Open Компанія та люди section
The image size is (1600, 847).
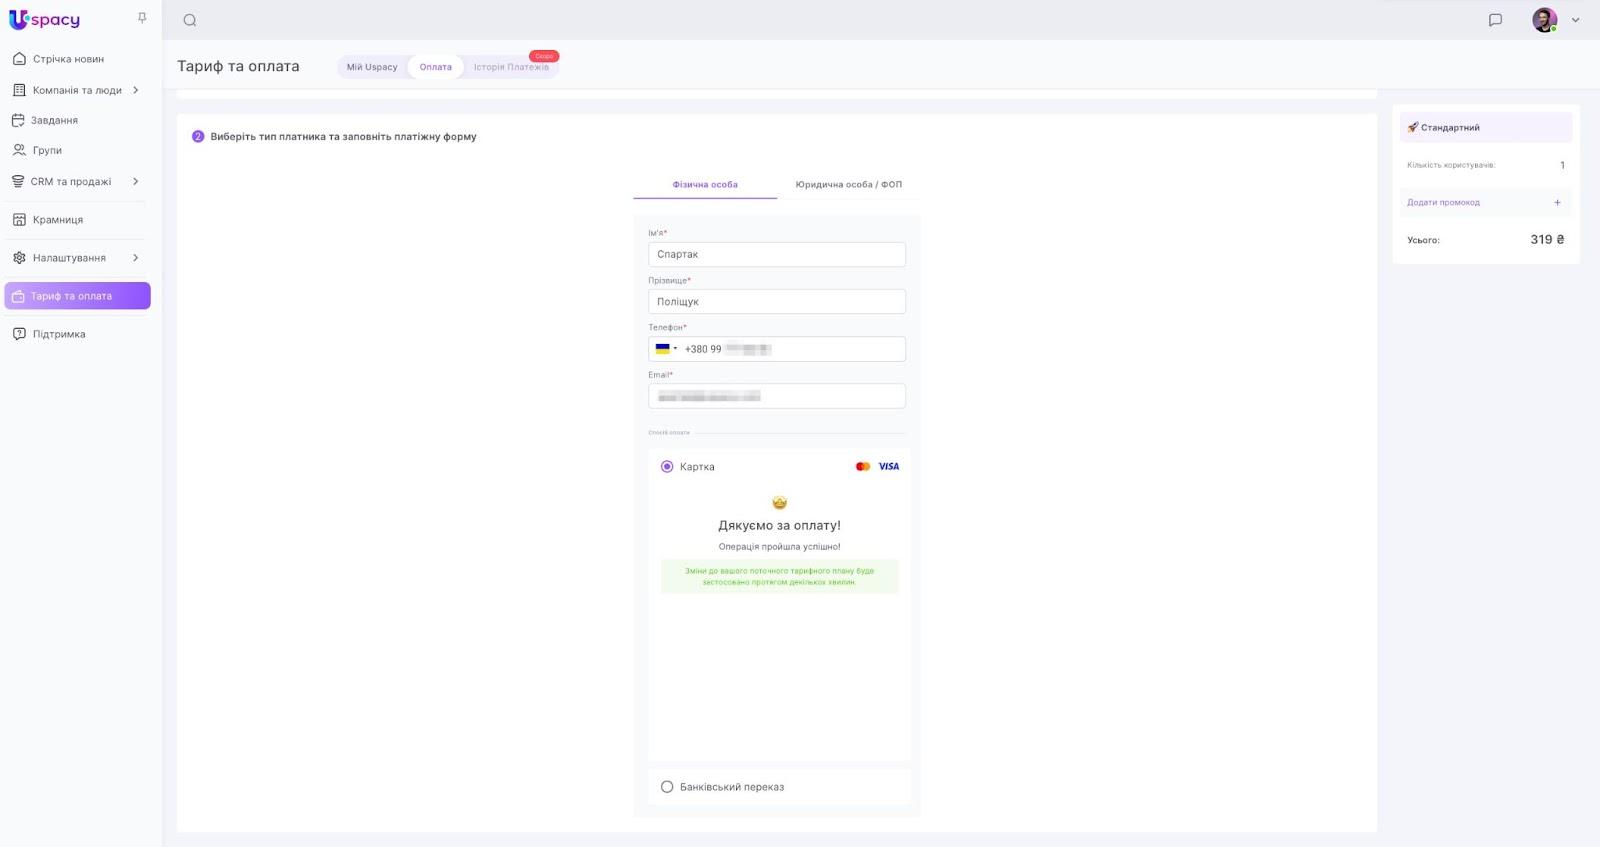(x=77, y=90)
